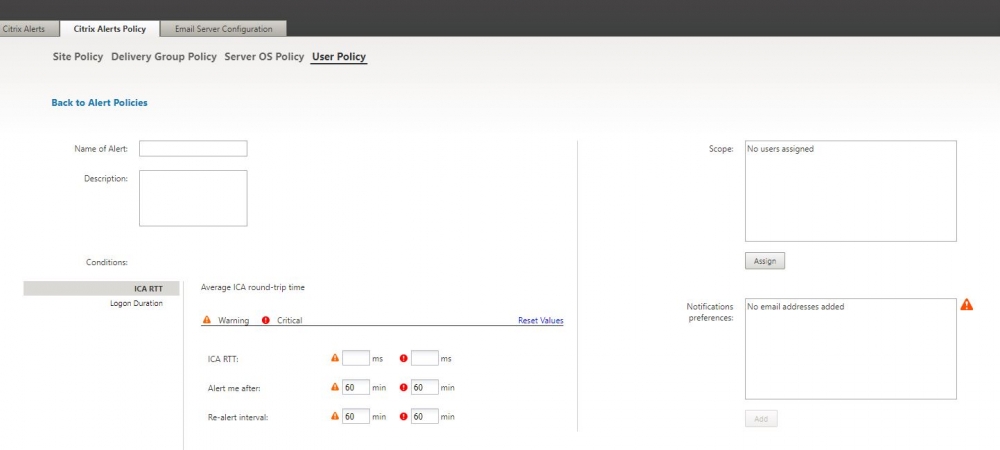Select the User Policy section
This screenshot has width=1000, height=450.
click(339, 57)
